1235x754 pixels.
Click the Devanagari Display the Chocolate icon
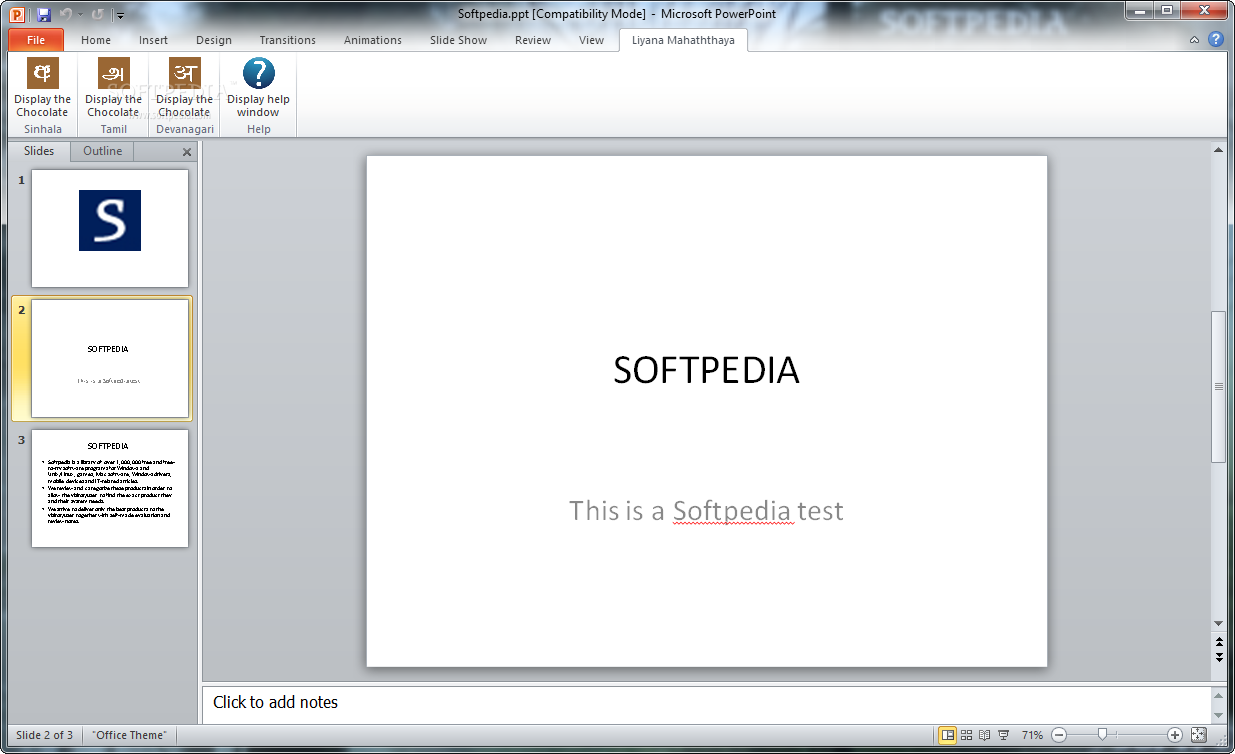click(185, 73)
